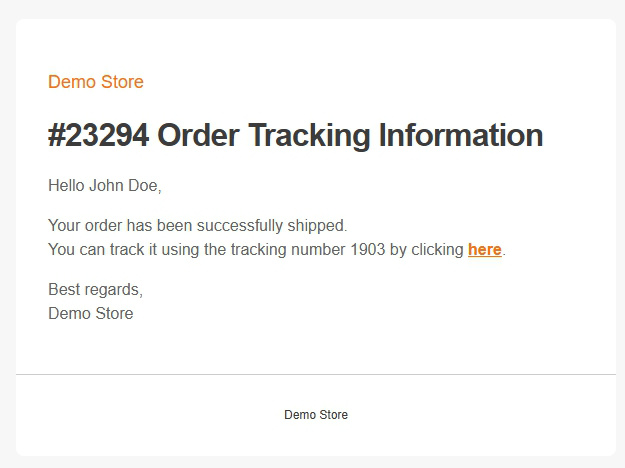
Task: Click the Demo Store footer text
Action: (x=316, y=415)
